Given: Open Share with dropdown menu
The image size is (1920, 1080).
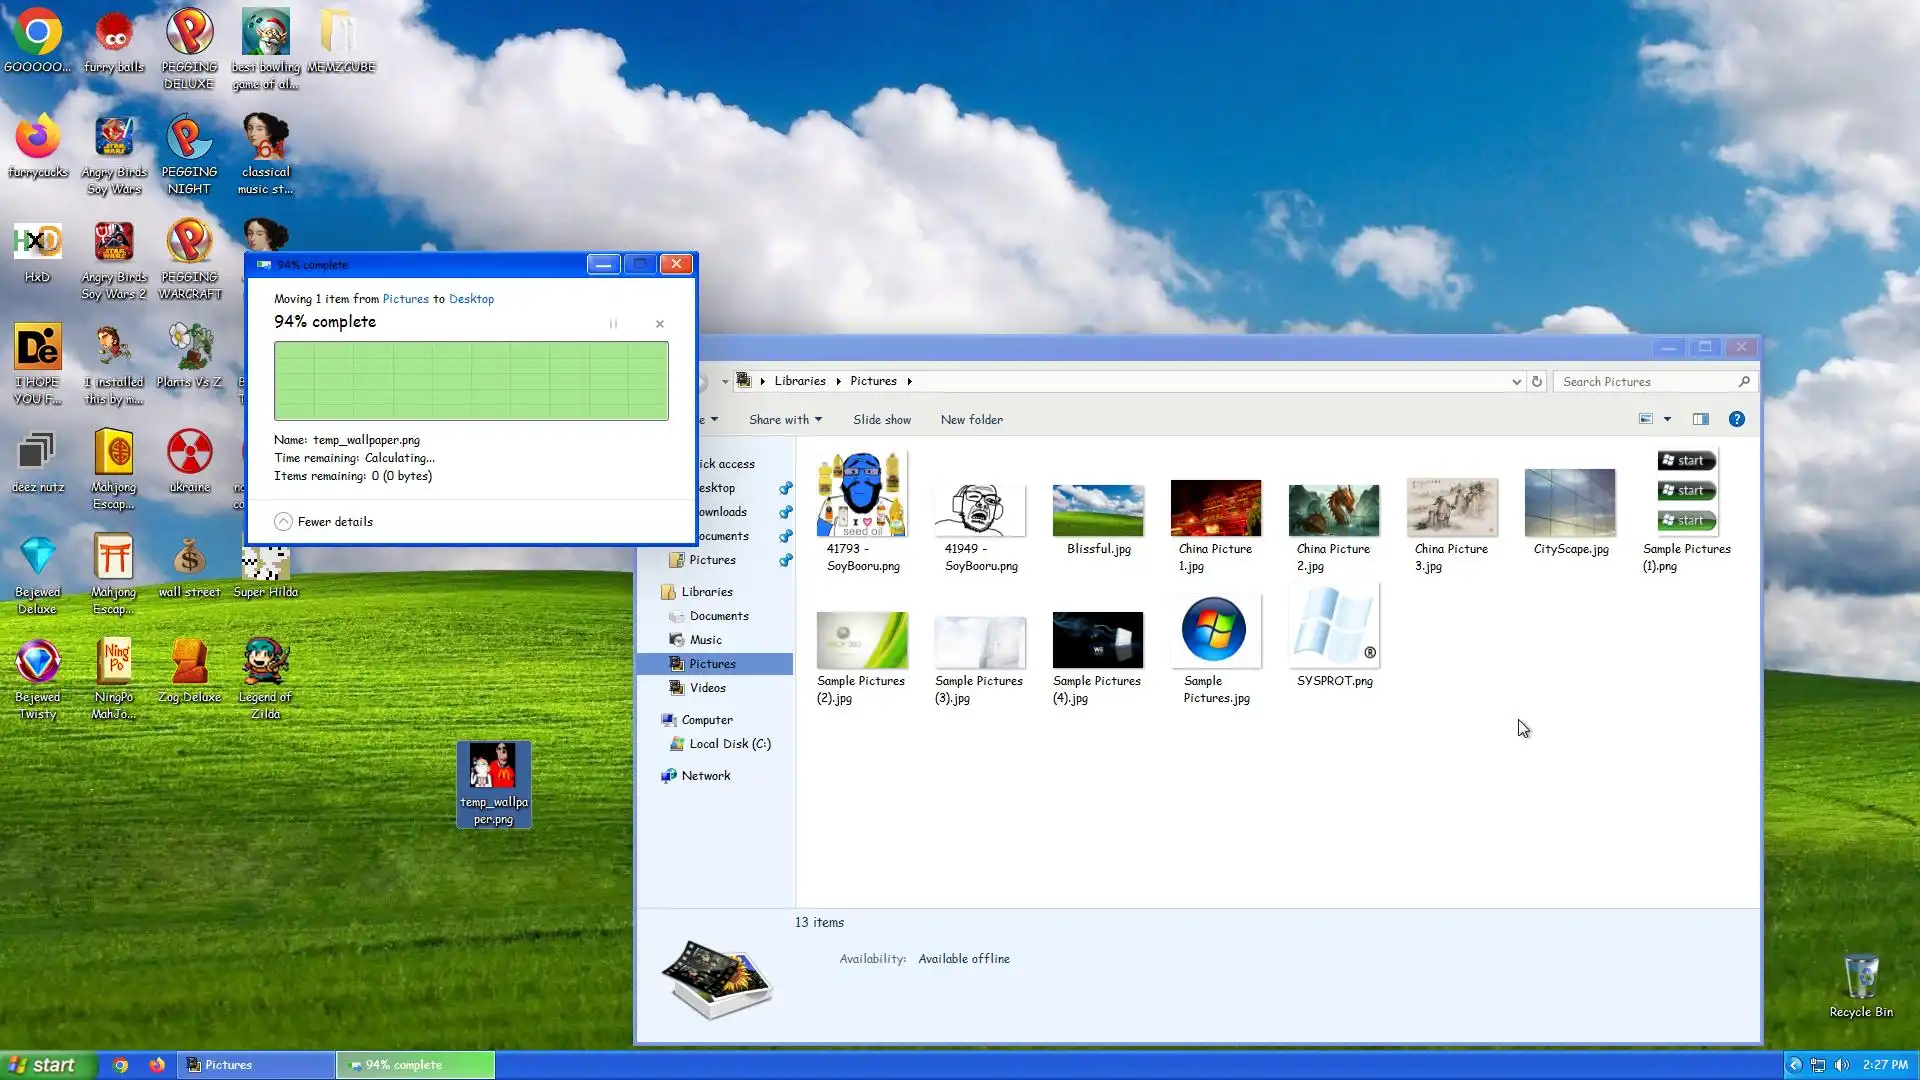Looking at the screenshot, I should coord(785,420).
